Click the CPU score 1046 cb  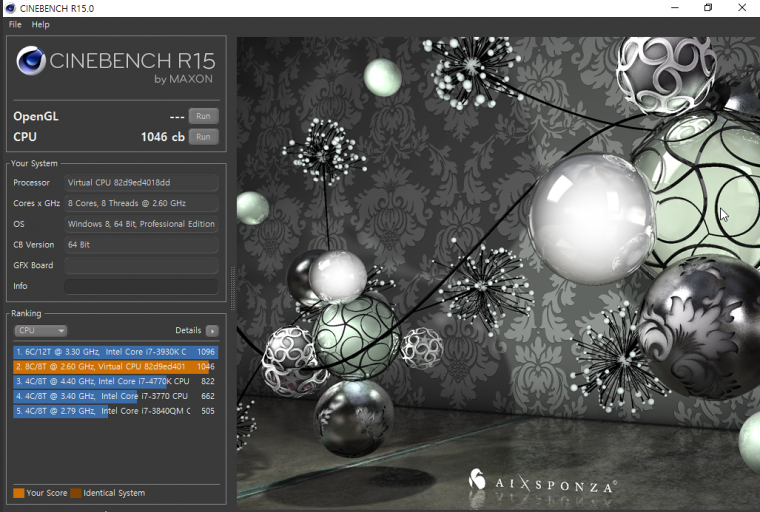pyautogui.click(x=163, y=137)
